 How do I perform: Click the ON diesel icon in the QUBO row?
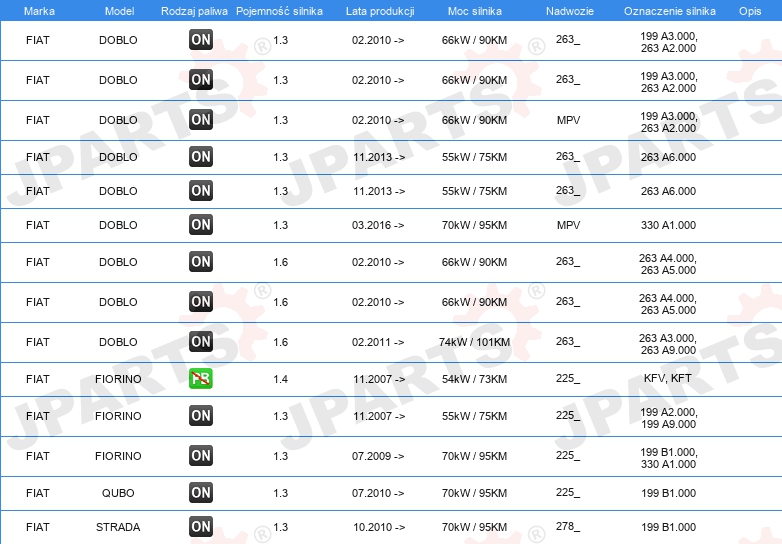pos(201,493)
